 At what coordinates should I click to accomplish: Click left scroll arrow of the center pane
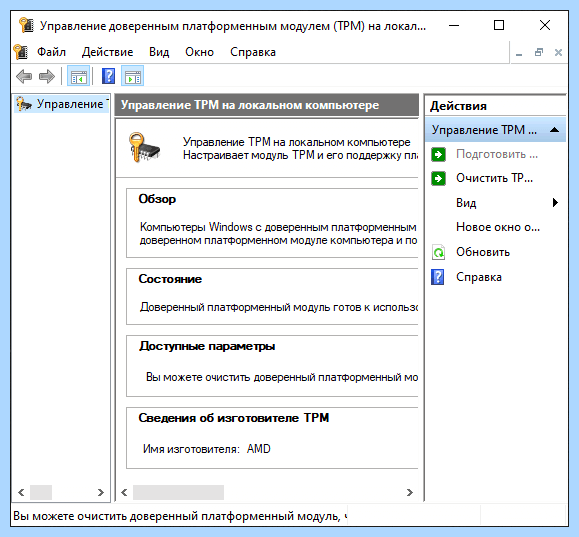124,492
